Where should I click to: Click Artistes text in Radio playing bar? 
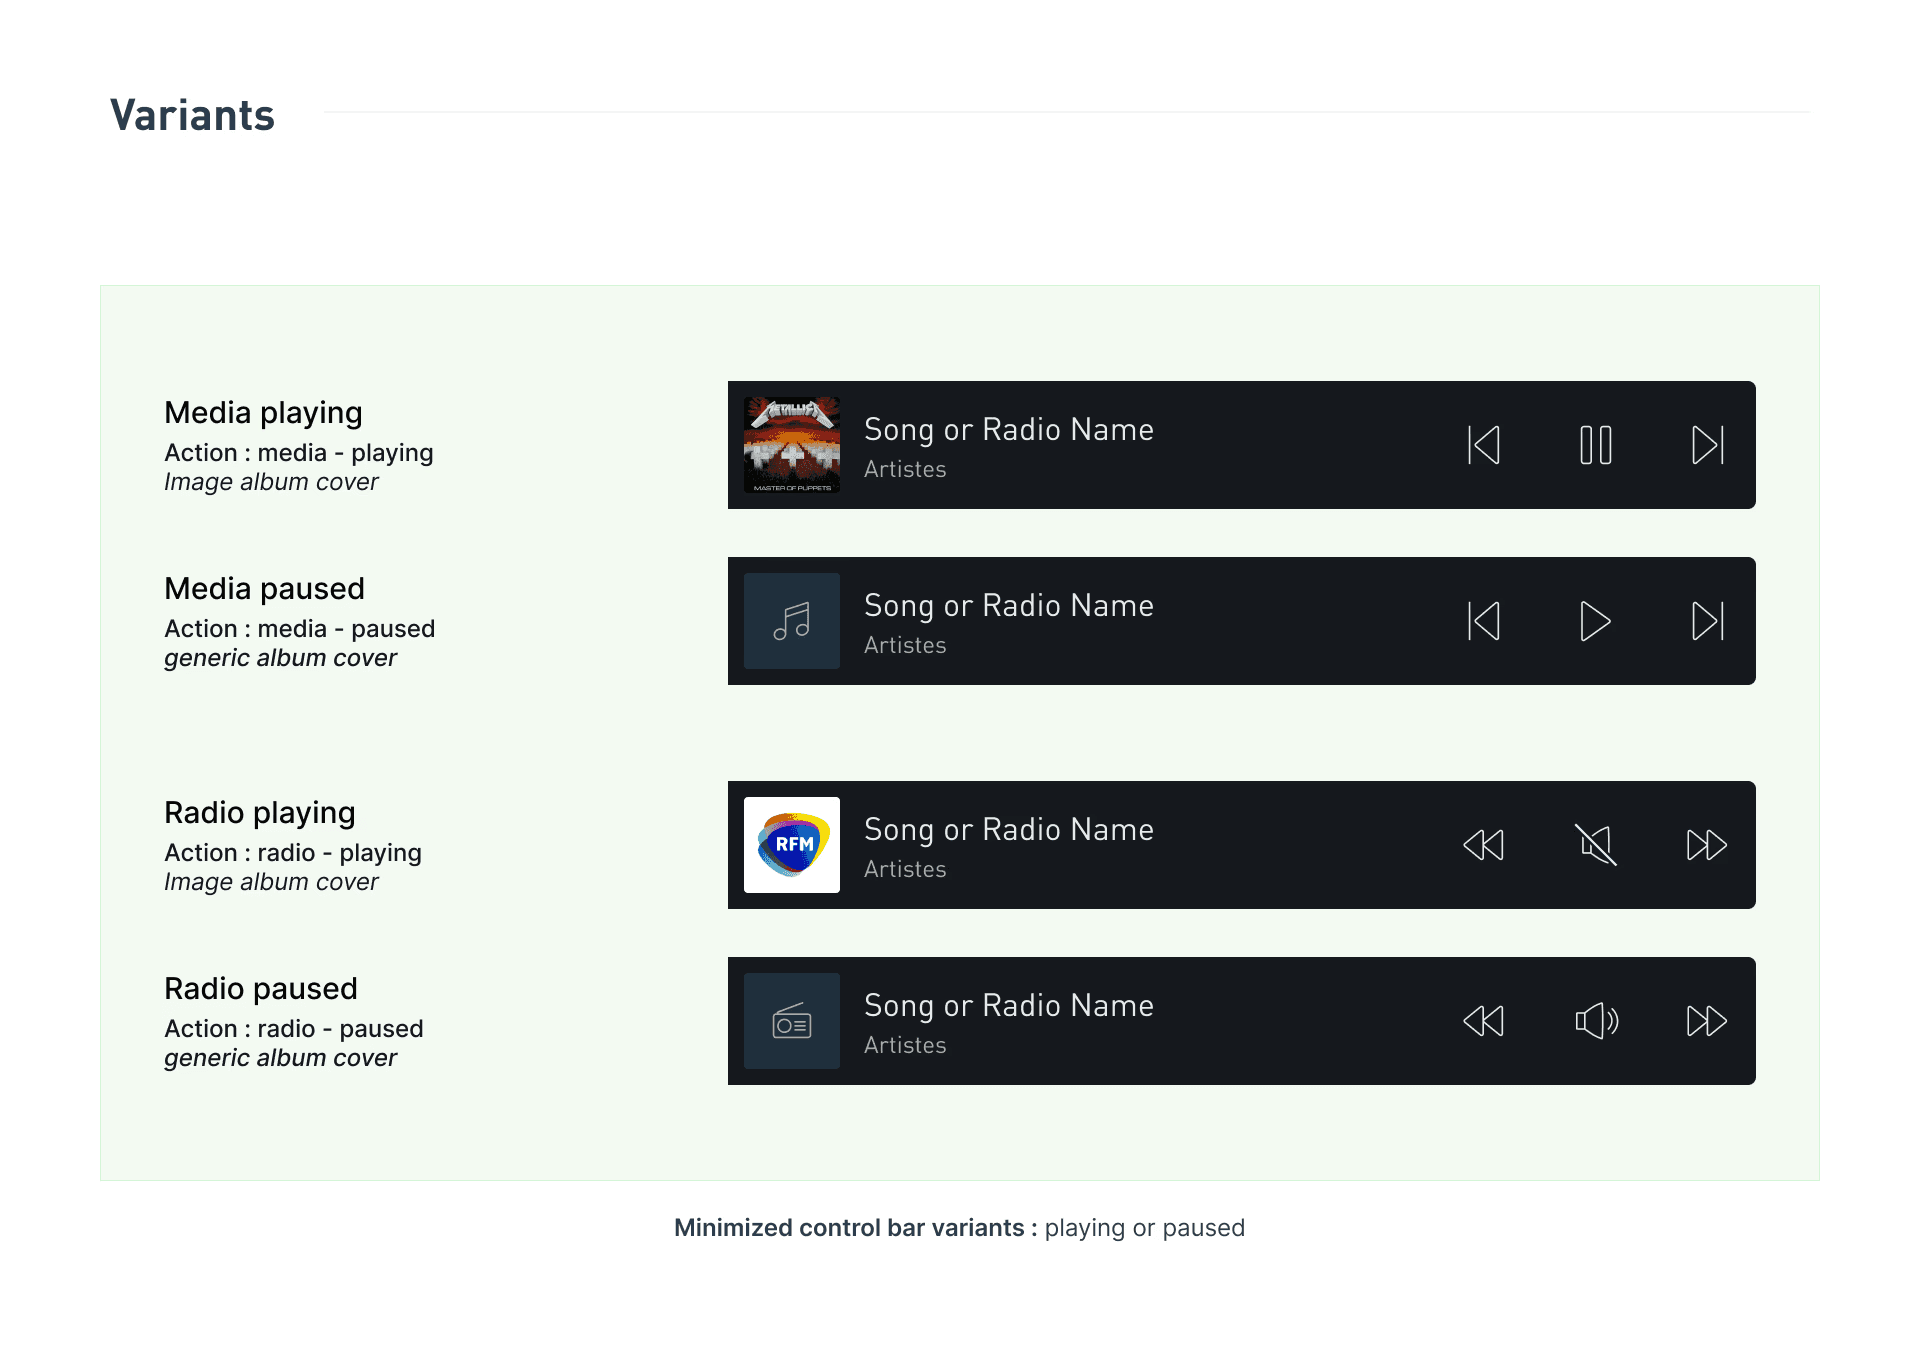(x=905, y=869)
